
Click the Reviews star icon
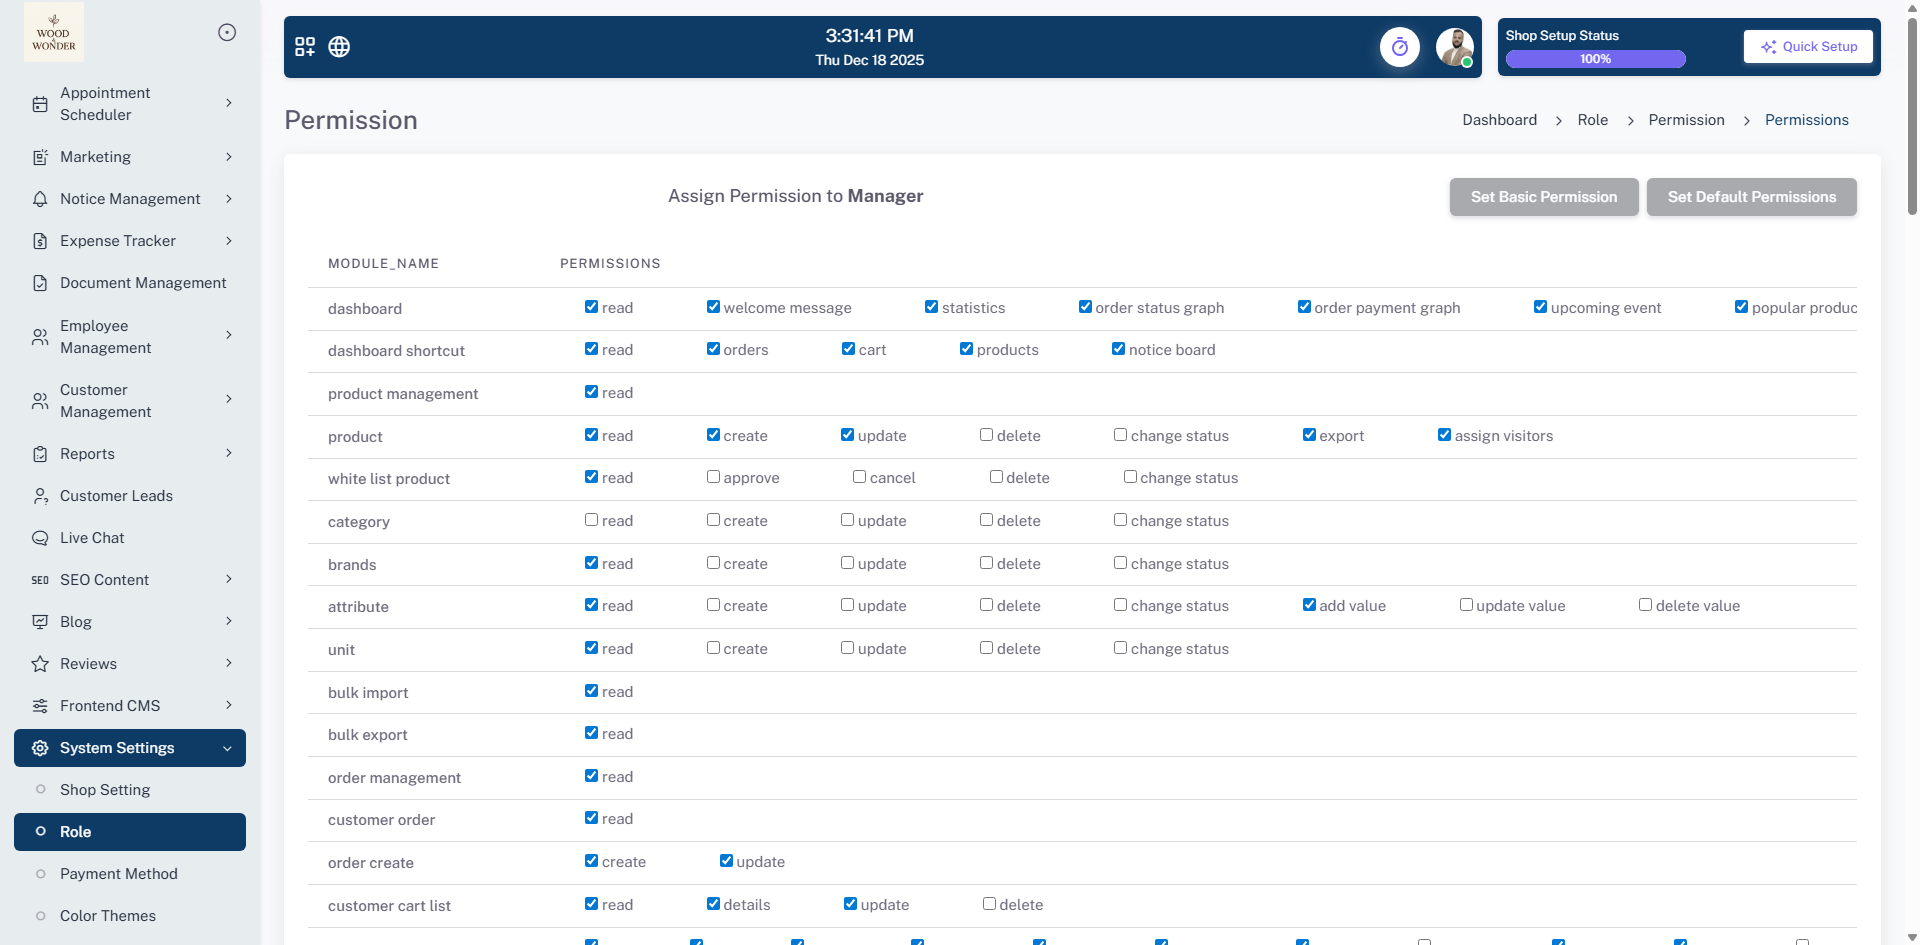40,664
